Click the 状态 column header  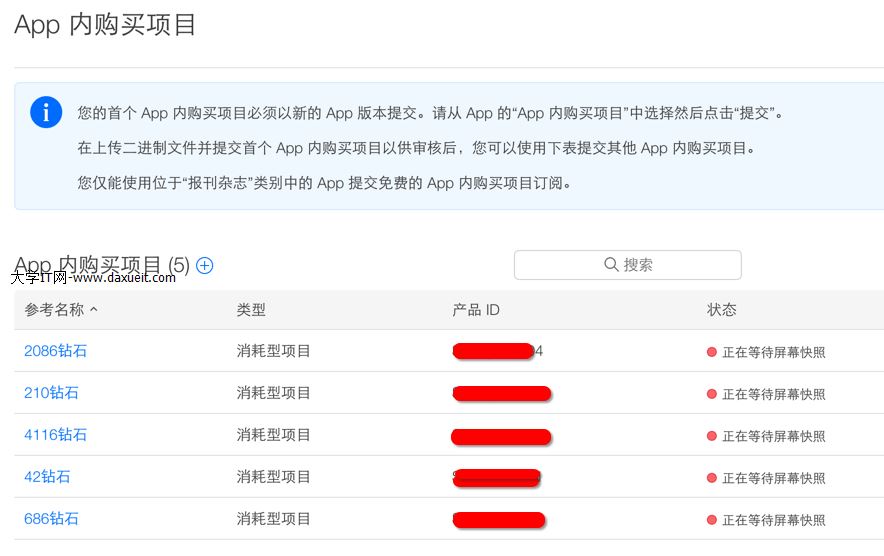click(x=721, y=310)
